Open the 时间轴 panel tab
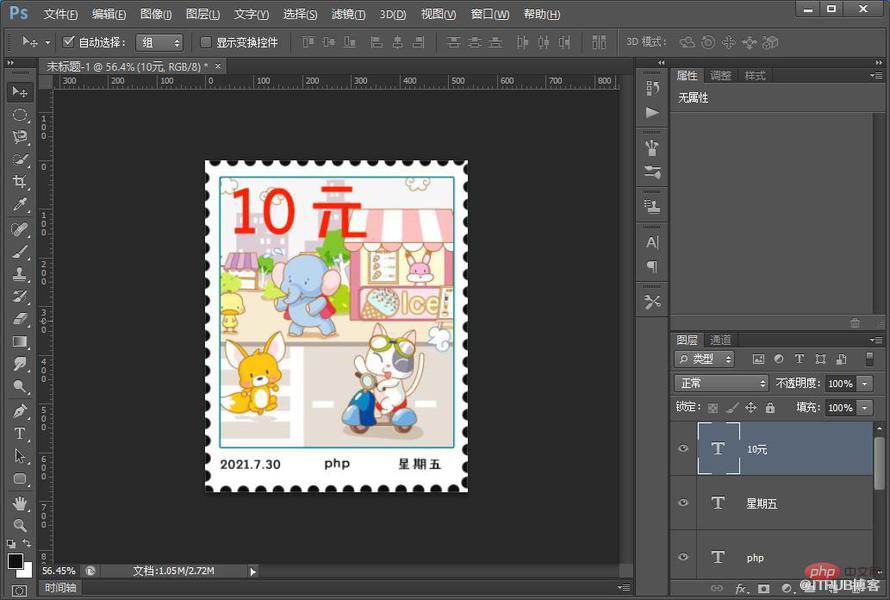The width and height of the screenshot is (890, 600). [60, 588]
